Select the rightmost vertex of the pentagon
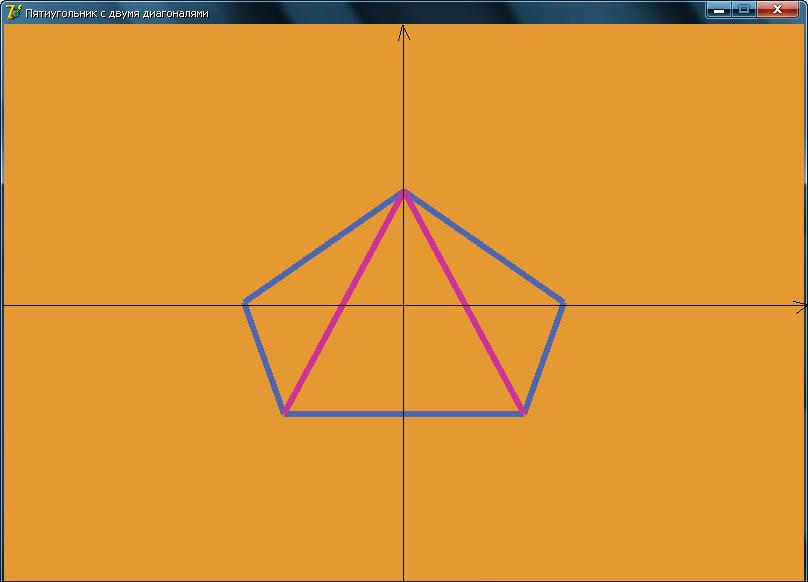The width and height of the screenshot is (808, 582). tap(564, 301)
